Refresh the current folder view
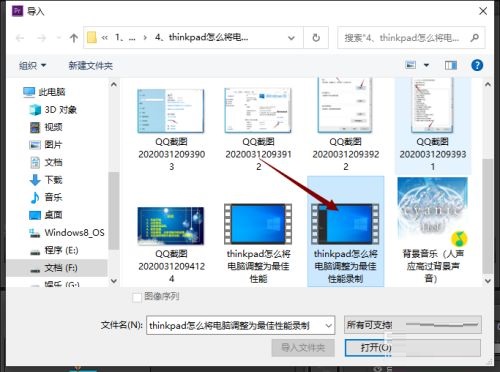 tap(316, 38)
